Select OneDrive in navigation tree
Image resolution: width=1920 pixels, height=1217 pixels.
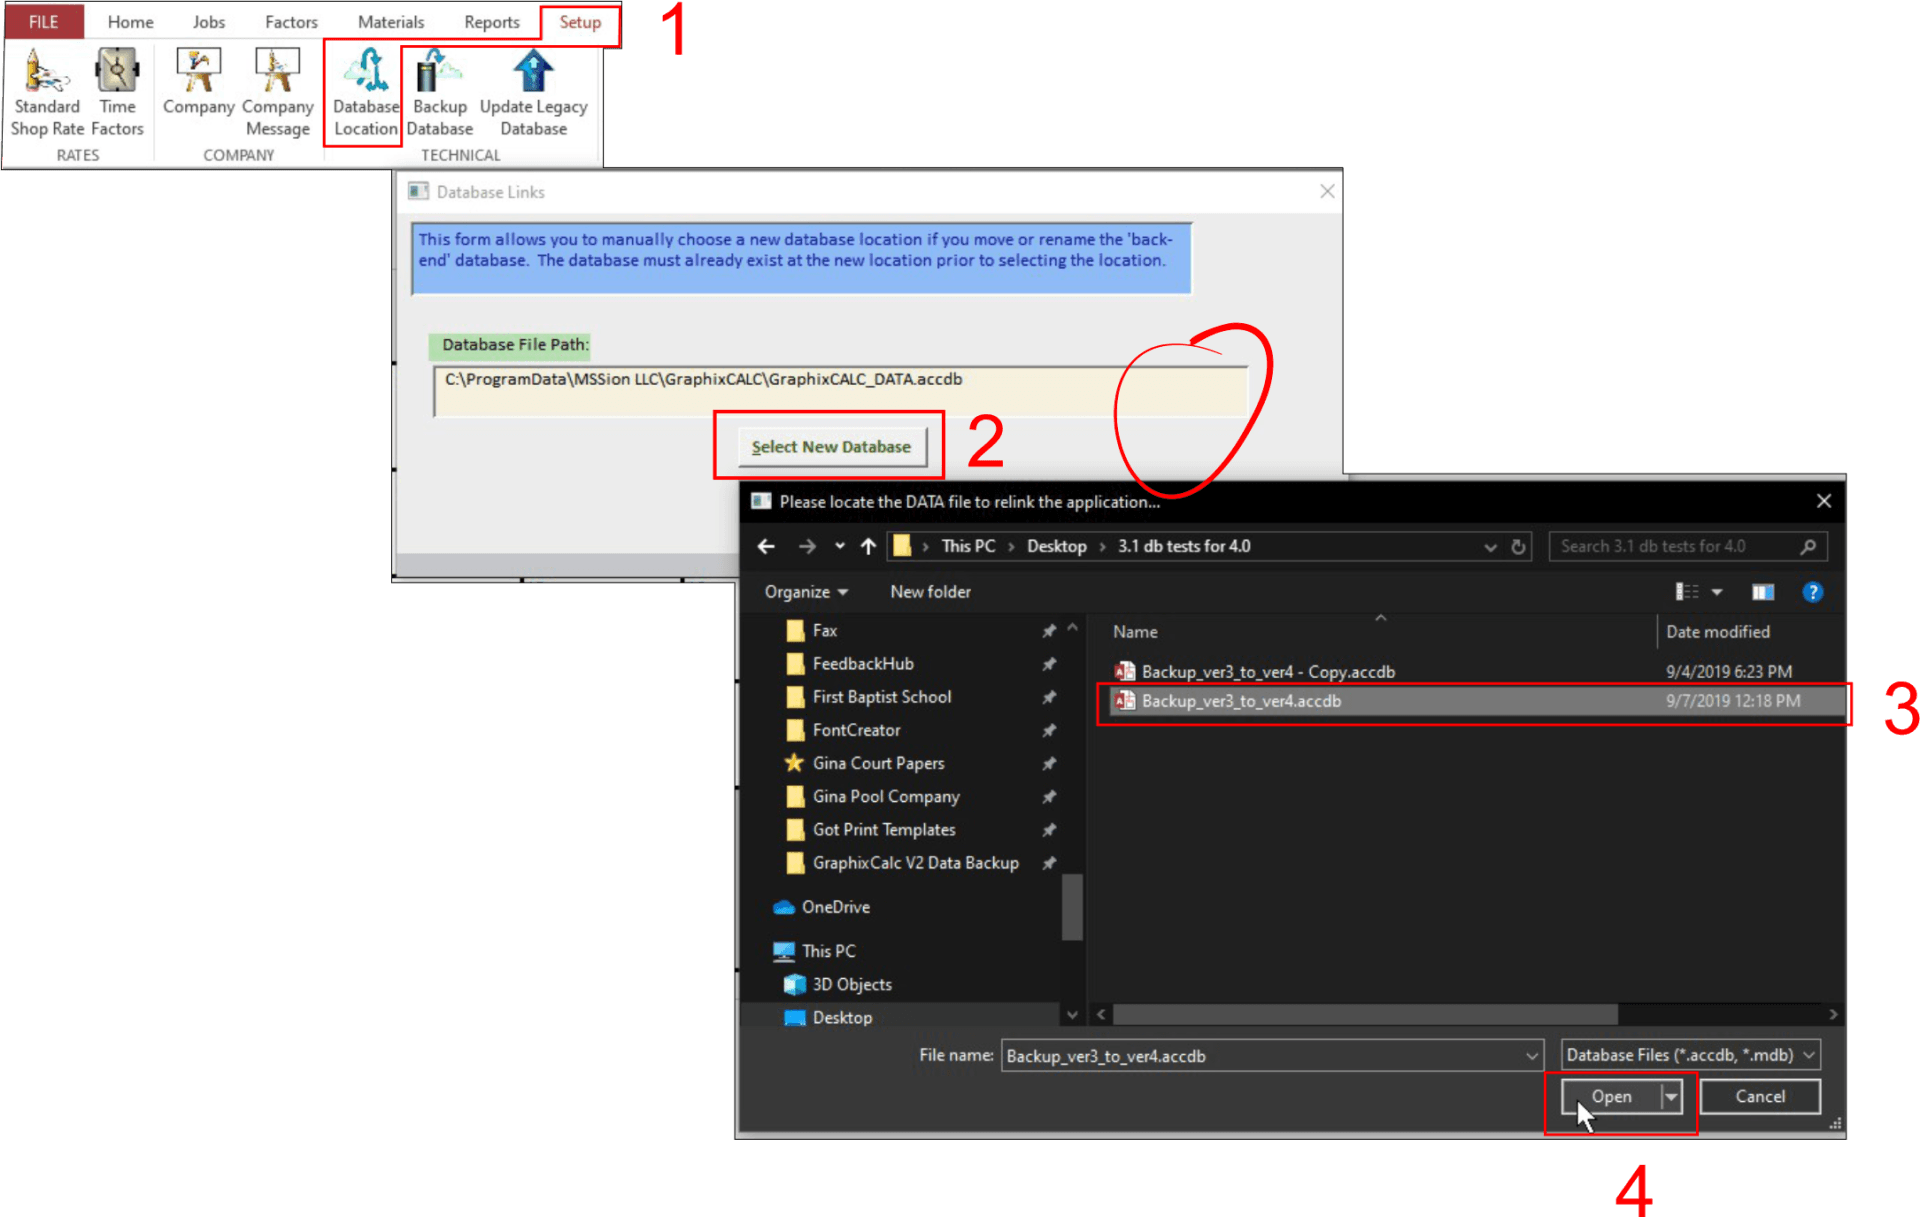(835, 907)
